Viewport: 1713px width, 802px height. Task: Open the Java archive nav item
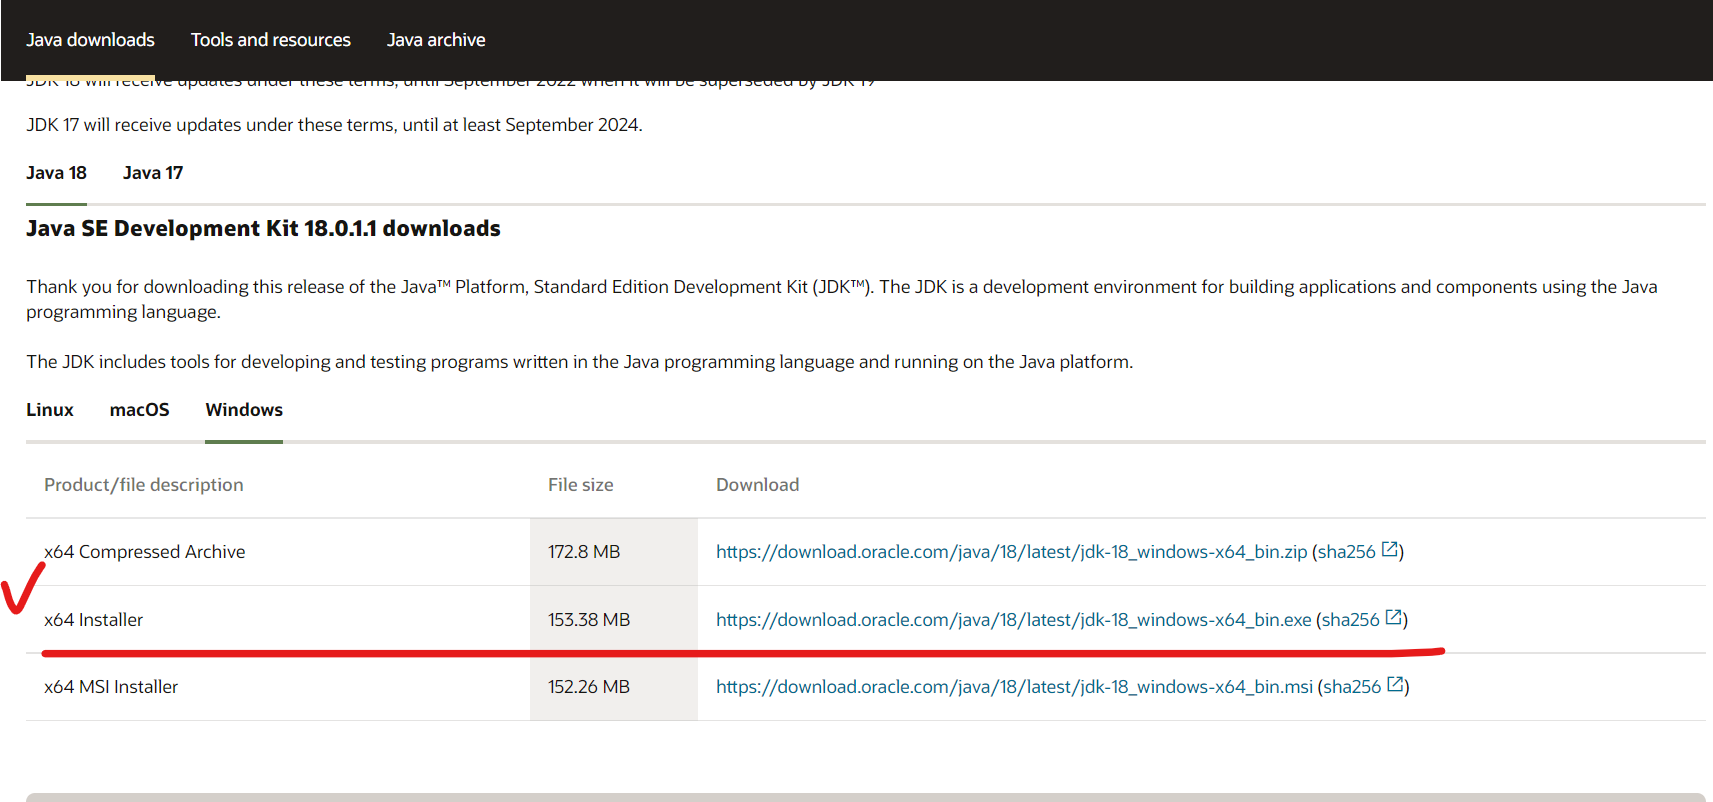point(436,40)
